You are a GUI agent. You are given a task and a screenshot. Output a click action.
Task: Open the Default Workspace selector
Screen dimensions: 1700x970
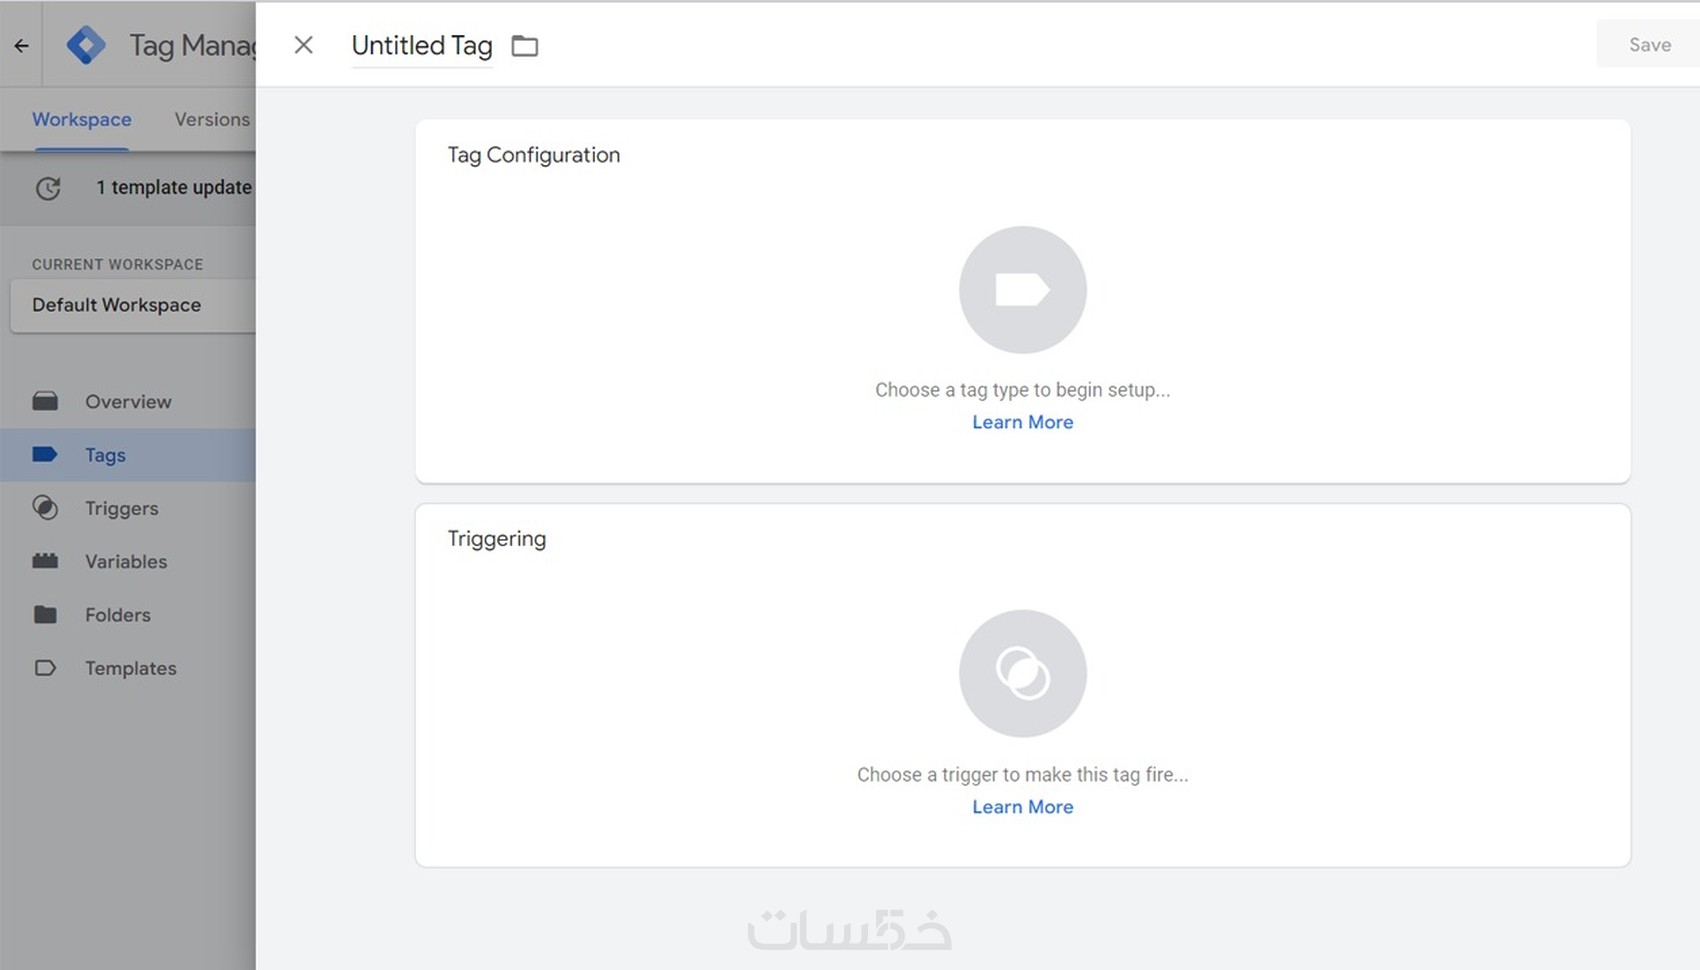[130, 305]
